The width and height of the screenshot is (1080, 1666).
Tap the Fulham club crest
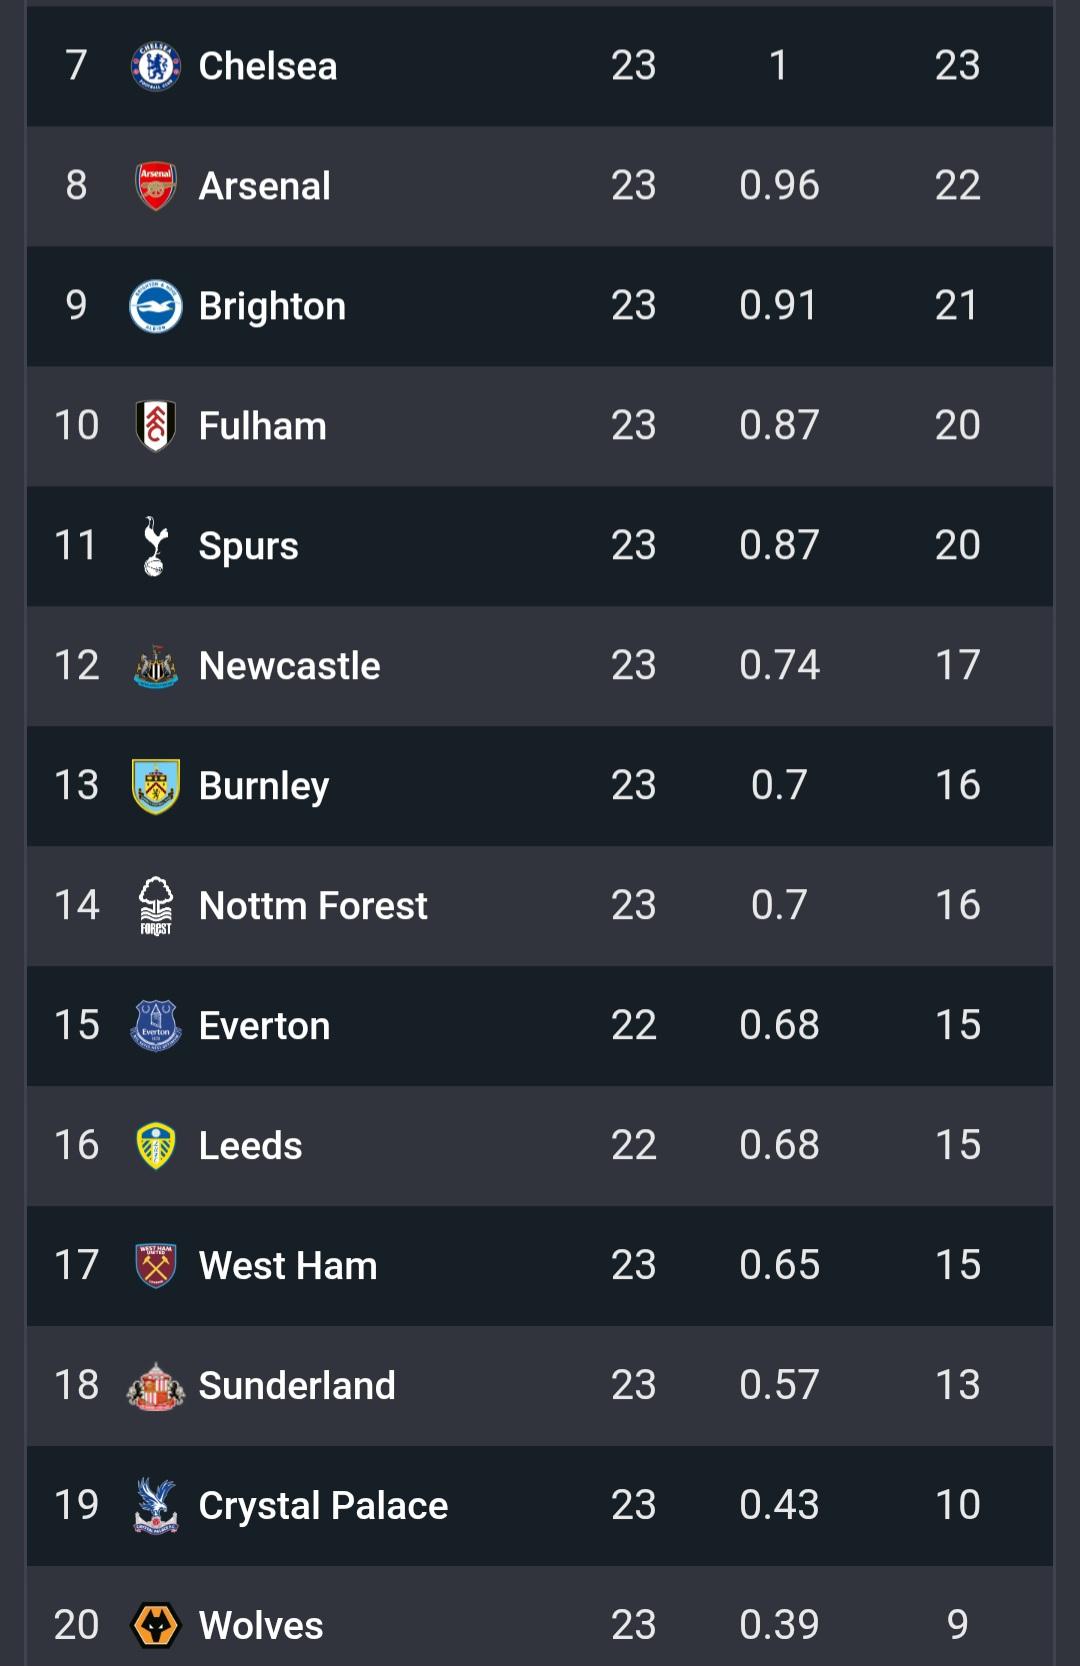point(156,426)
